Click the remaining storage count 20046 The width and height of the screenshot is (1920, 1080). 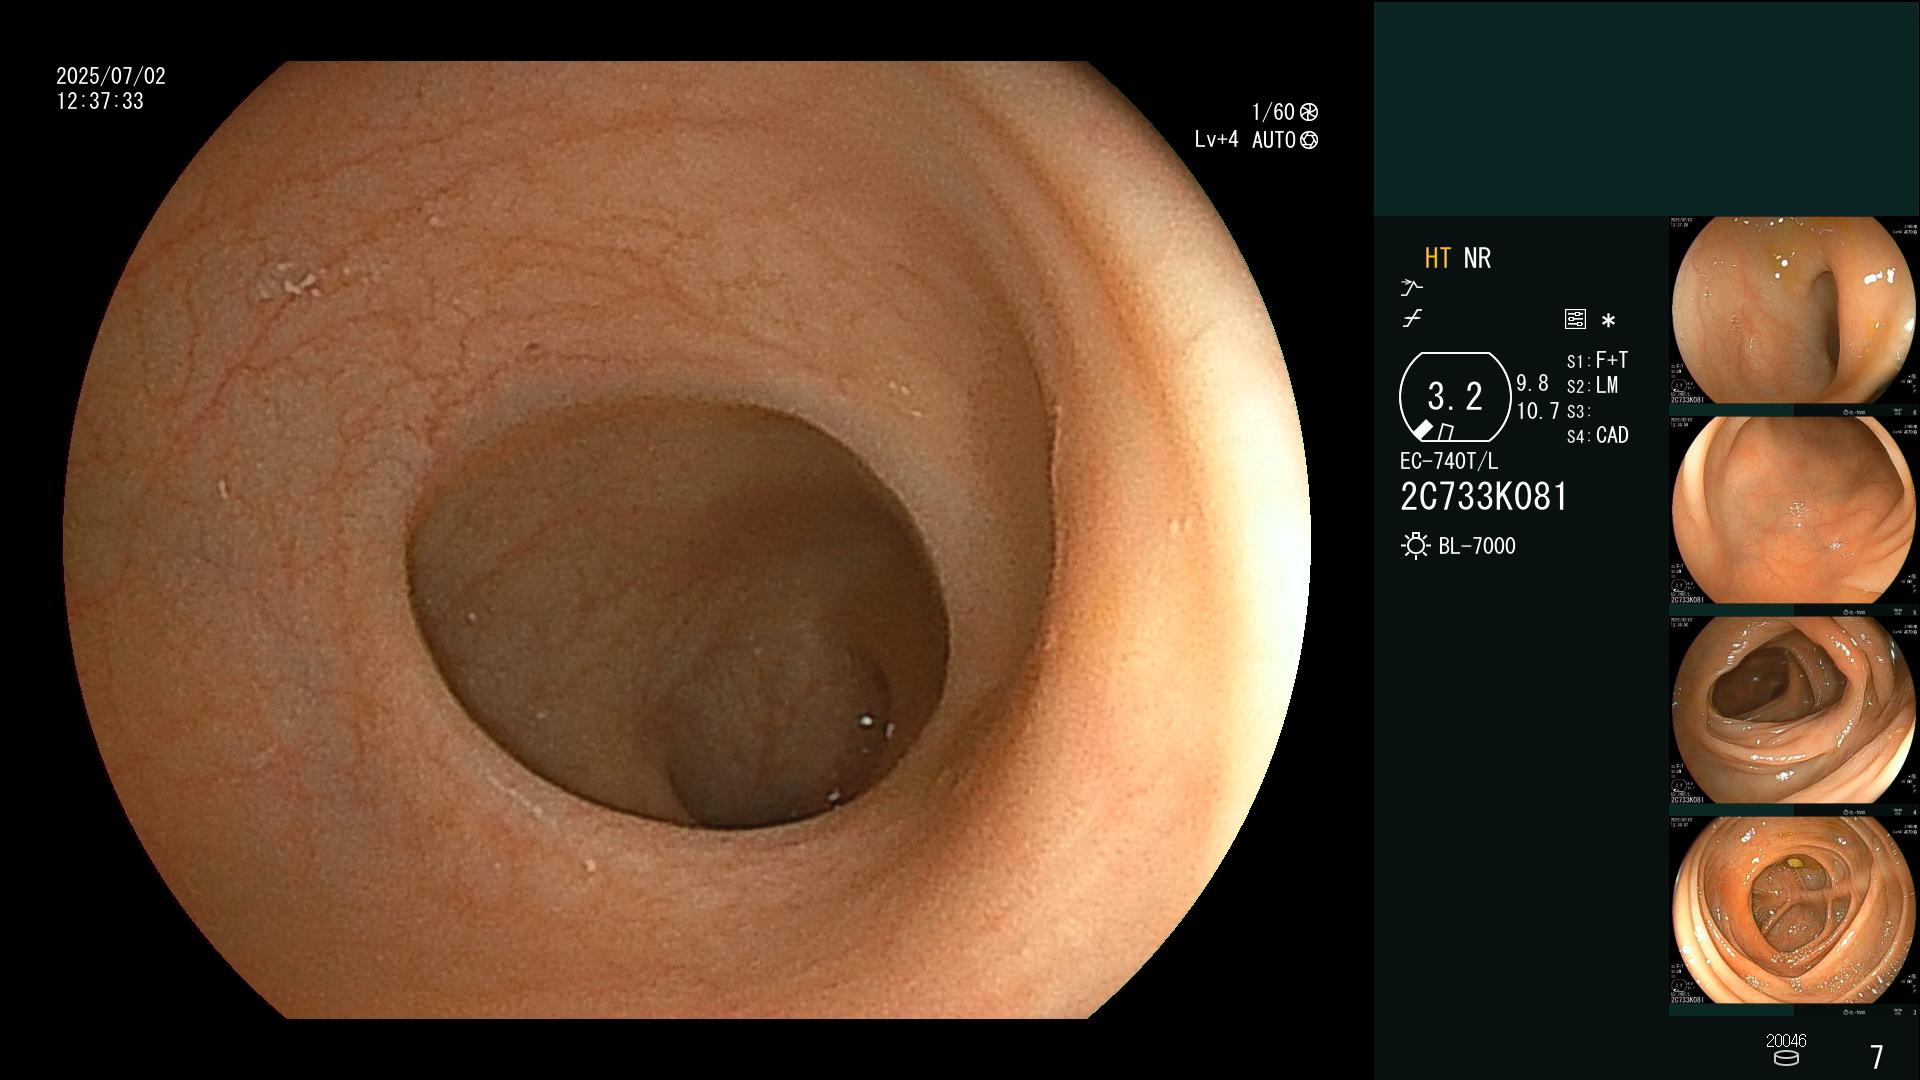pyautogui.click(x=1786, y=1041)
